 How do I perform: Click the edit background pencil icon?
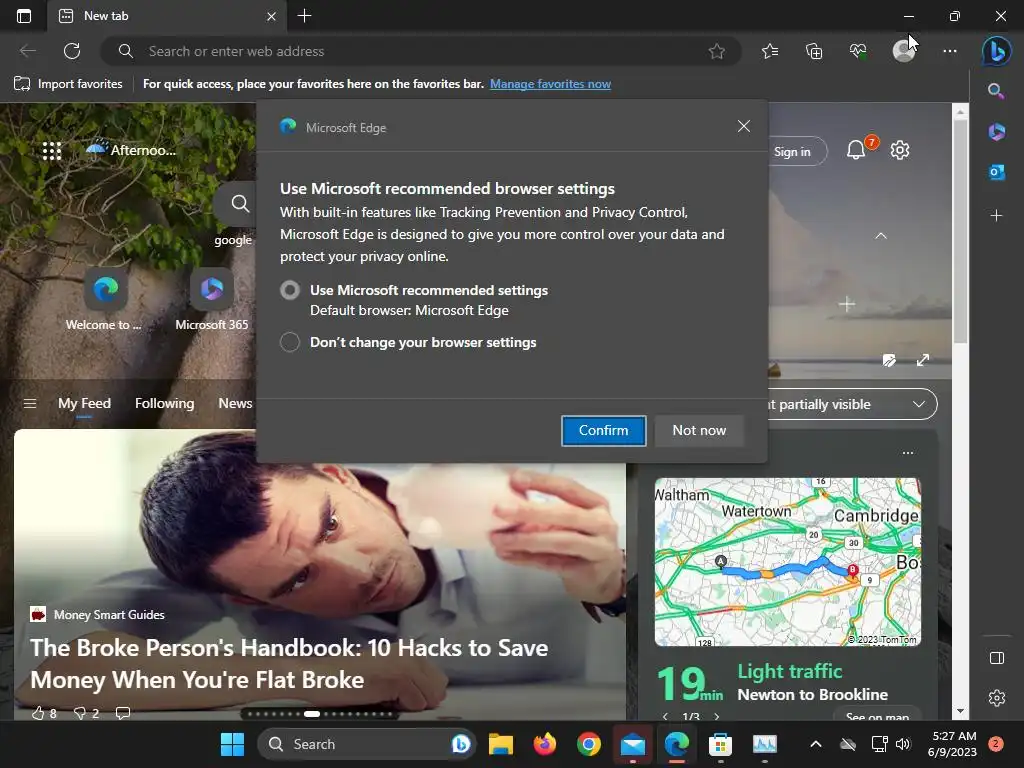click(x=888, y=360)
